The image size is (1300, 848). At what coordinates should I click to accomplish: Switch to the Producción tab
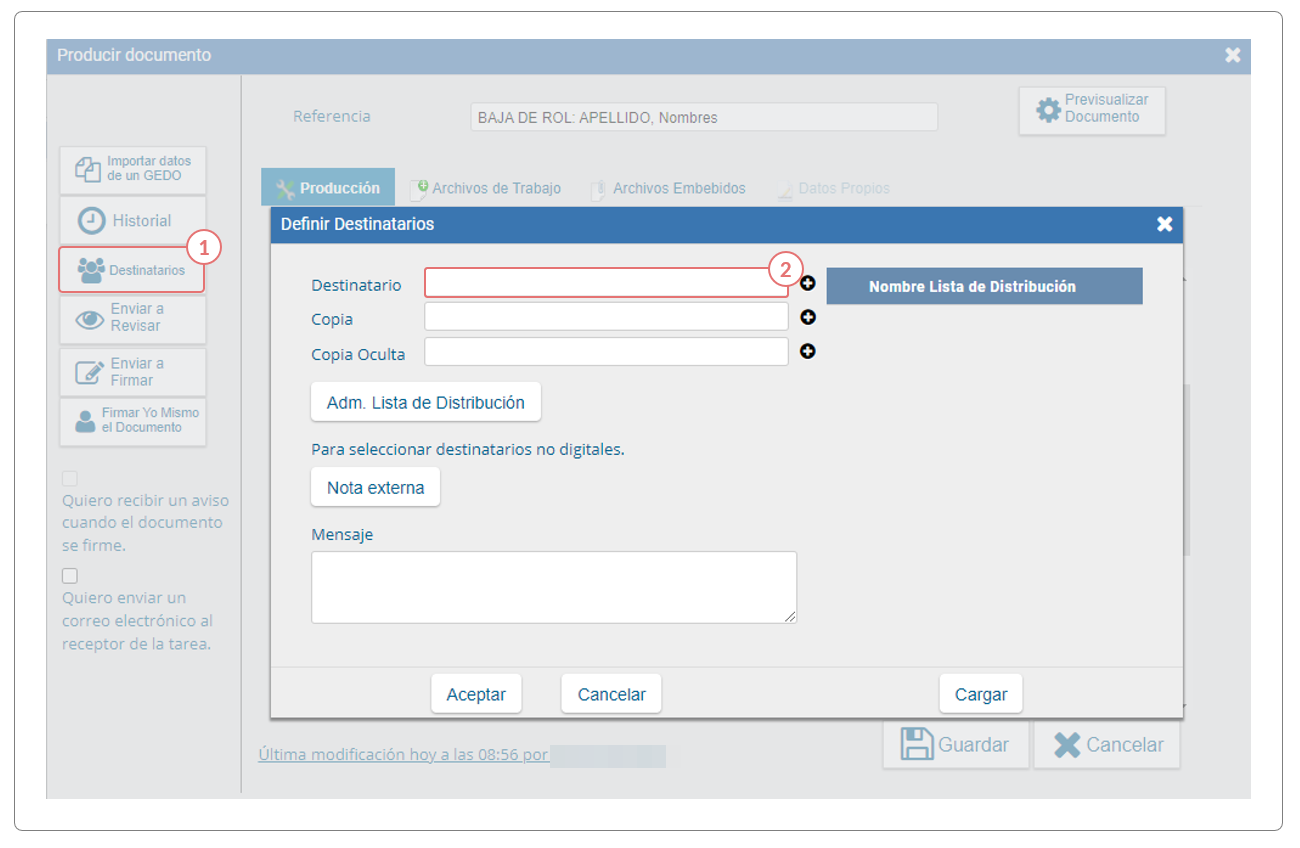[328, 188]
